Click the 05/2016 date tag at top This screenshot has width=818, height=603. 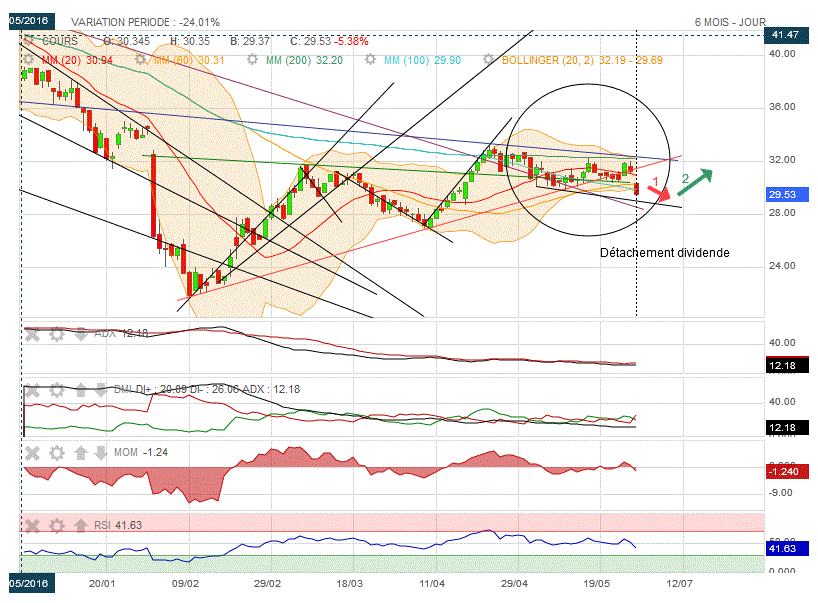coord(31,21)
